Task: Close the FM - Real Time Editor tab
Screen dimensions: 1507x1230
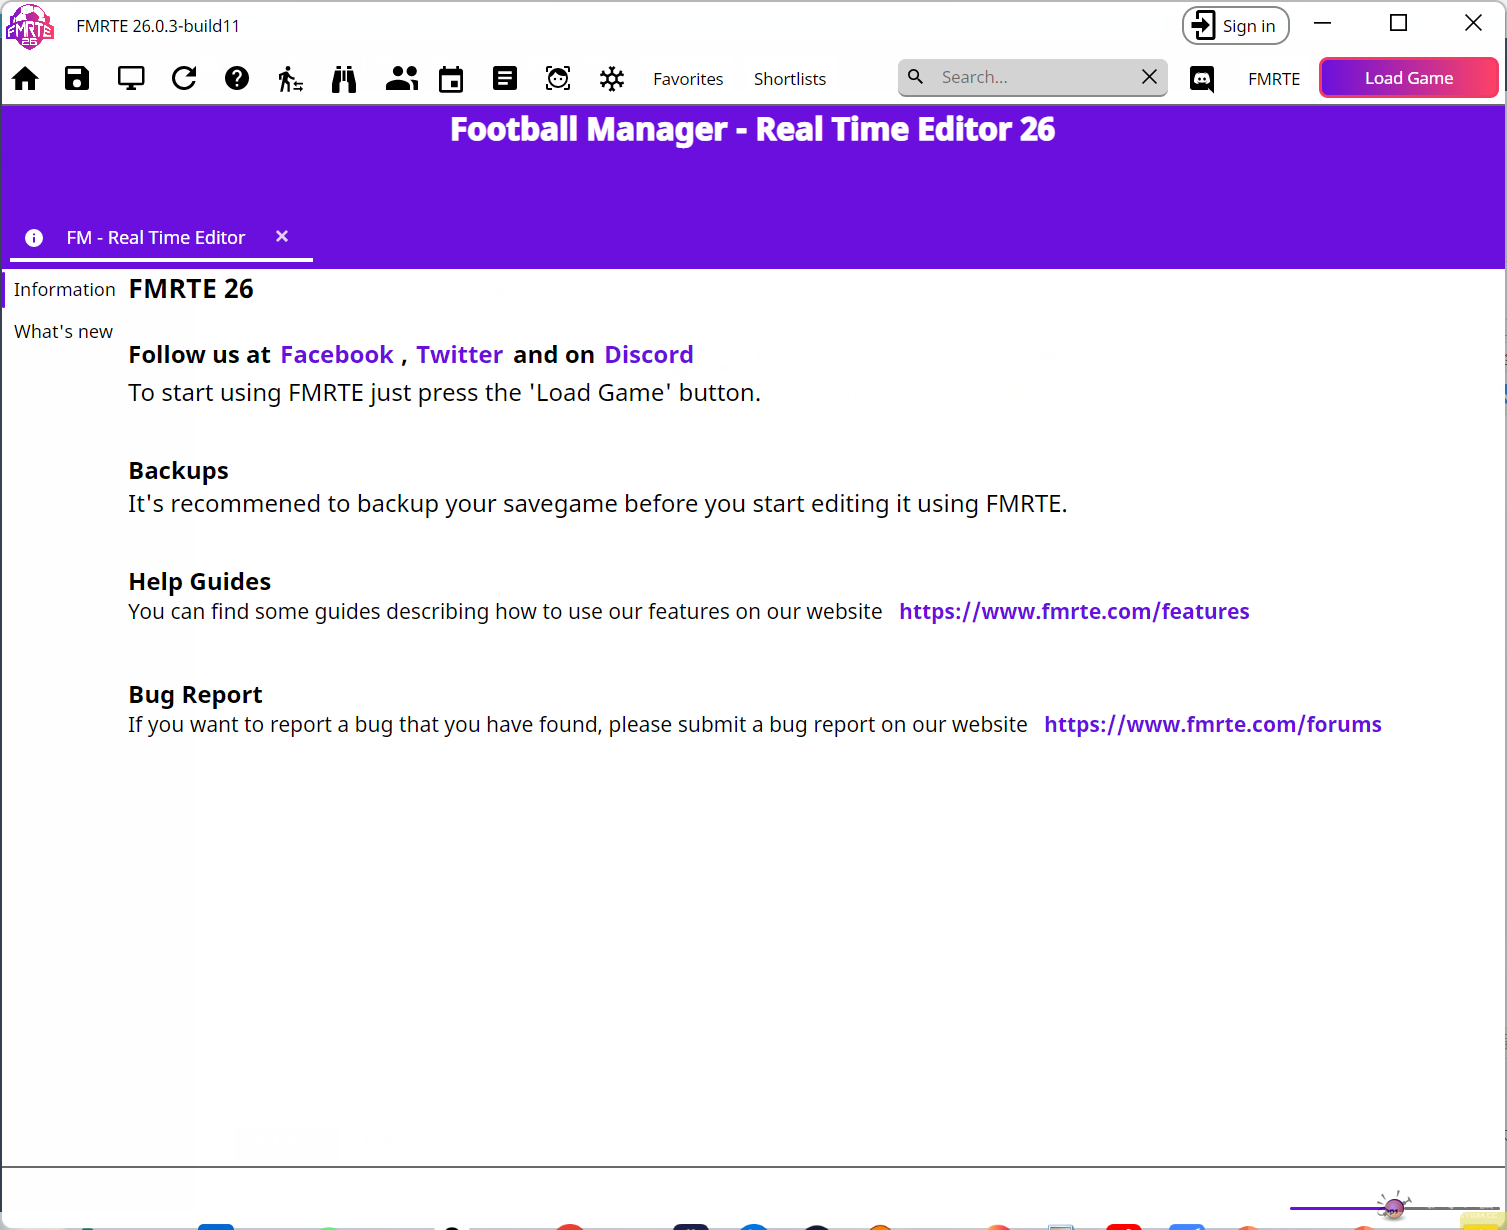Action: (x=282, y=236)
